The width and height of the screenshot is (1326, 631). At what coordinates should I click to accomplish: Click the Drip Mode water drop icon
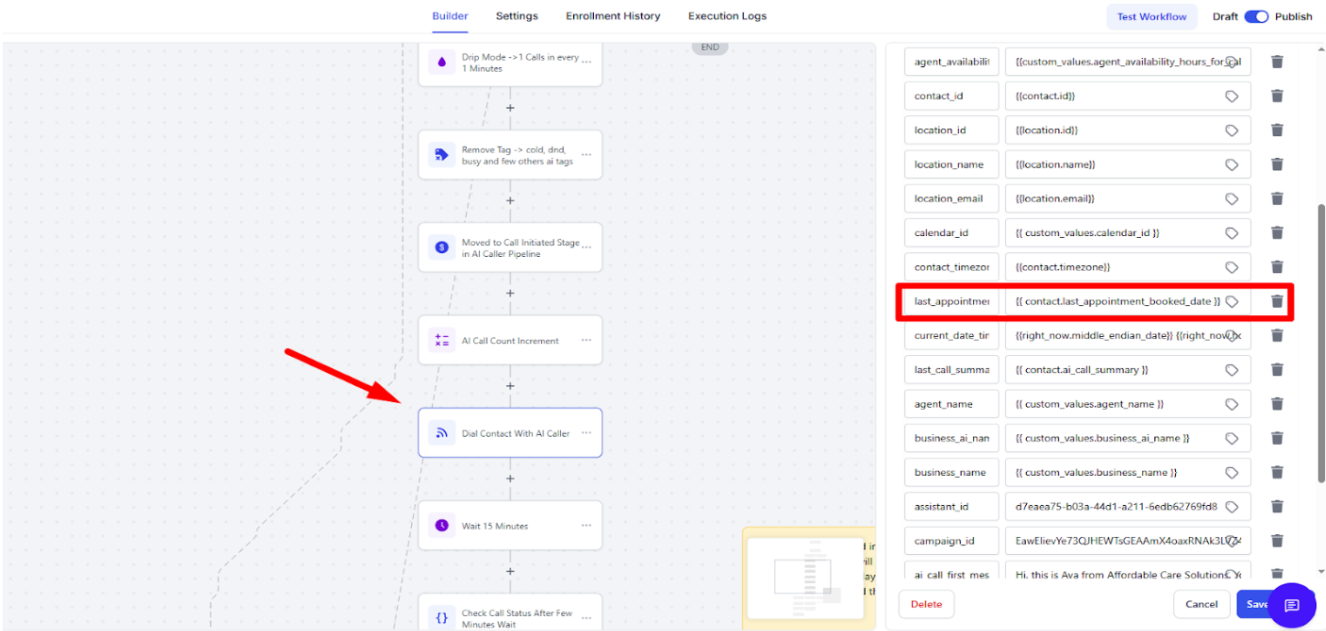441,62
